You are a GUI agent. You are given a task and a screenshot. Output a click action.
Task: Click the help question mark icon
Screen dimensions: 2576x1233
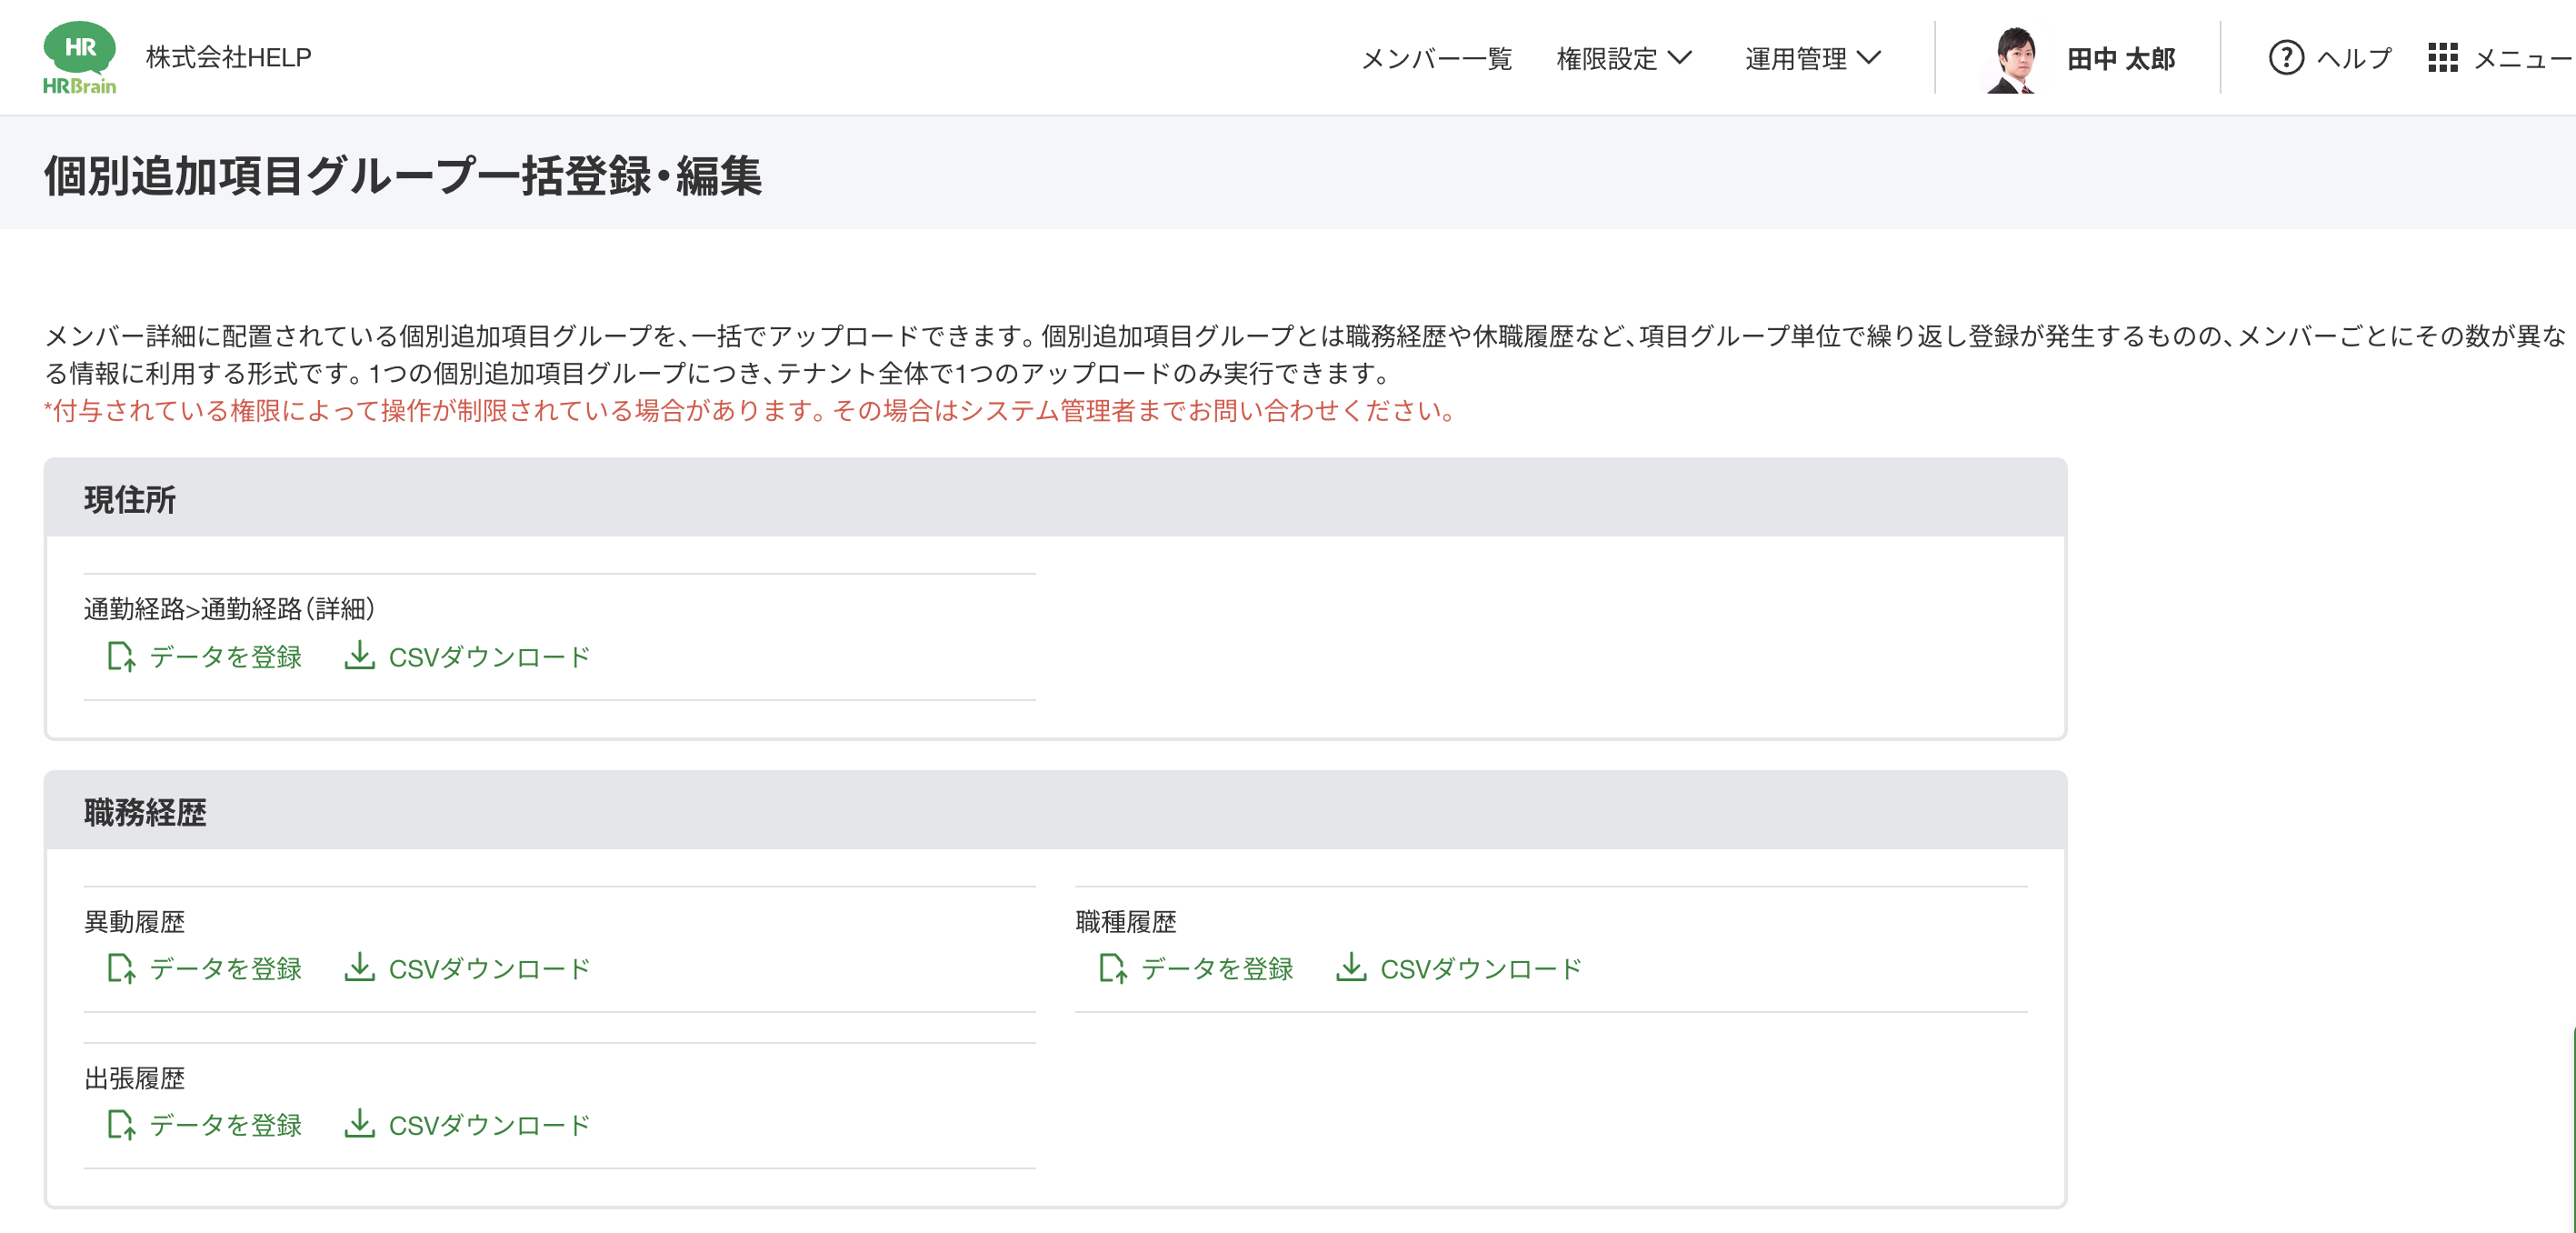tap(2286, 58)
